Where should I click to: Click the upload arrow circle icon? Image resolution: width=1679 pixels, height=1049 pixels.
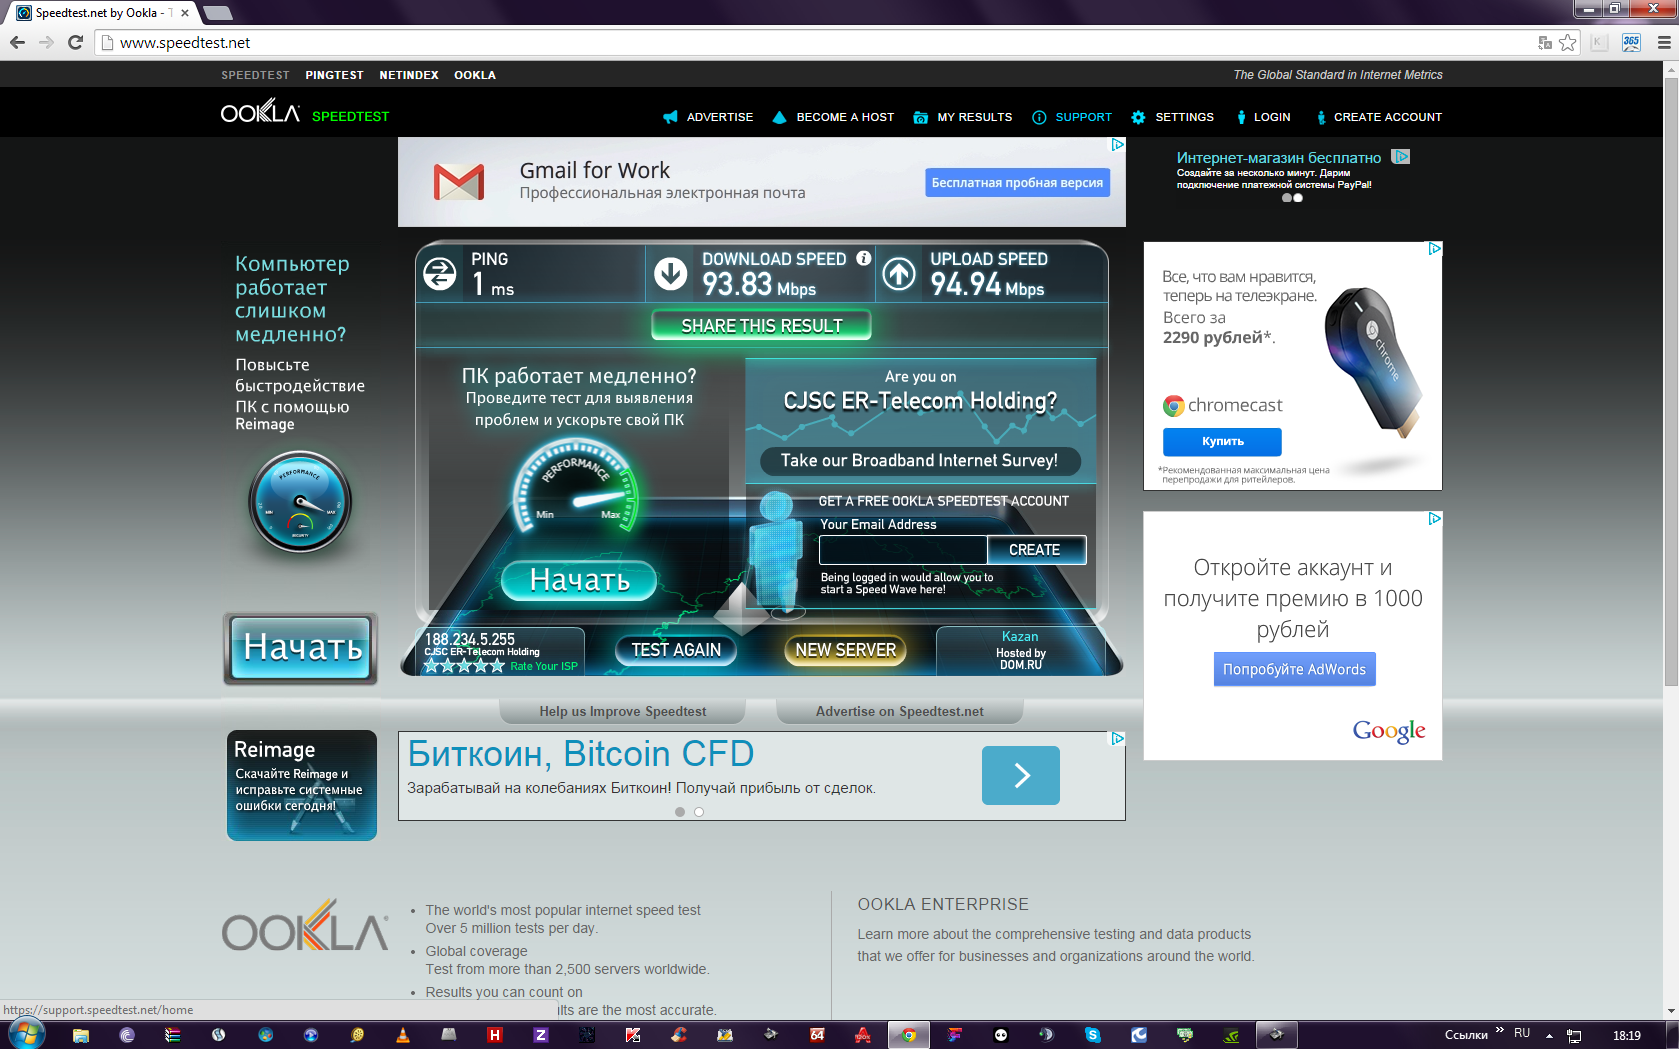[899, 273]
